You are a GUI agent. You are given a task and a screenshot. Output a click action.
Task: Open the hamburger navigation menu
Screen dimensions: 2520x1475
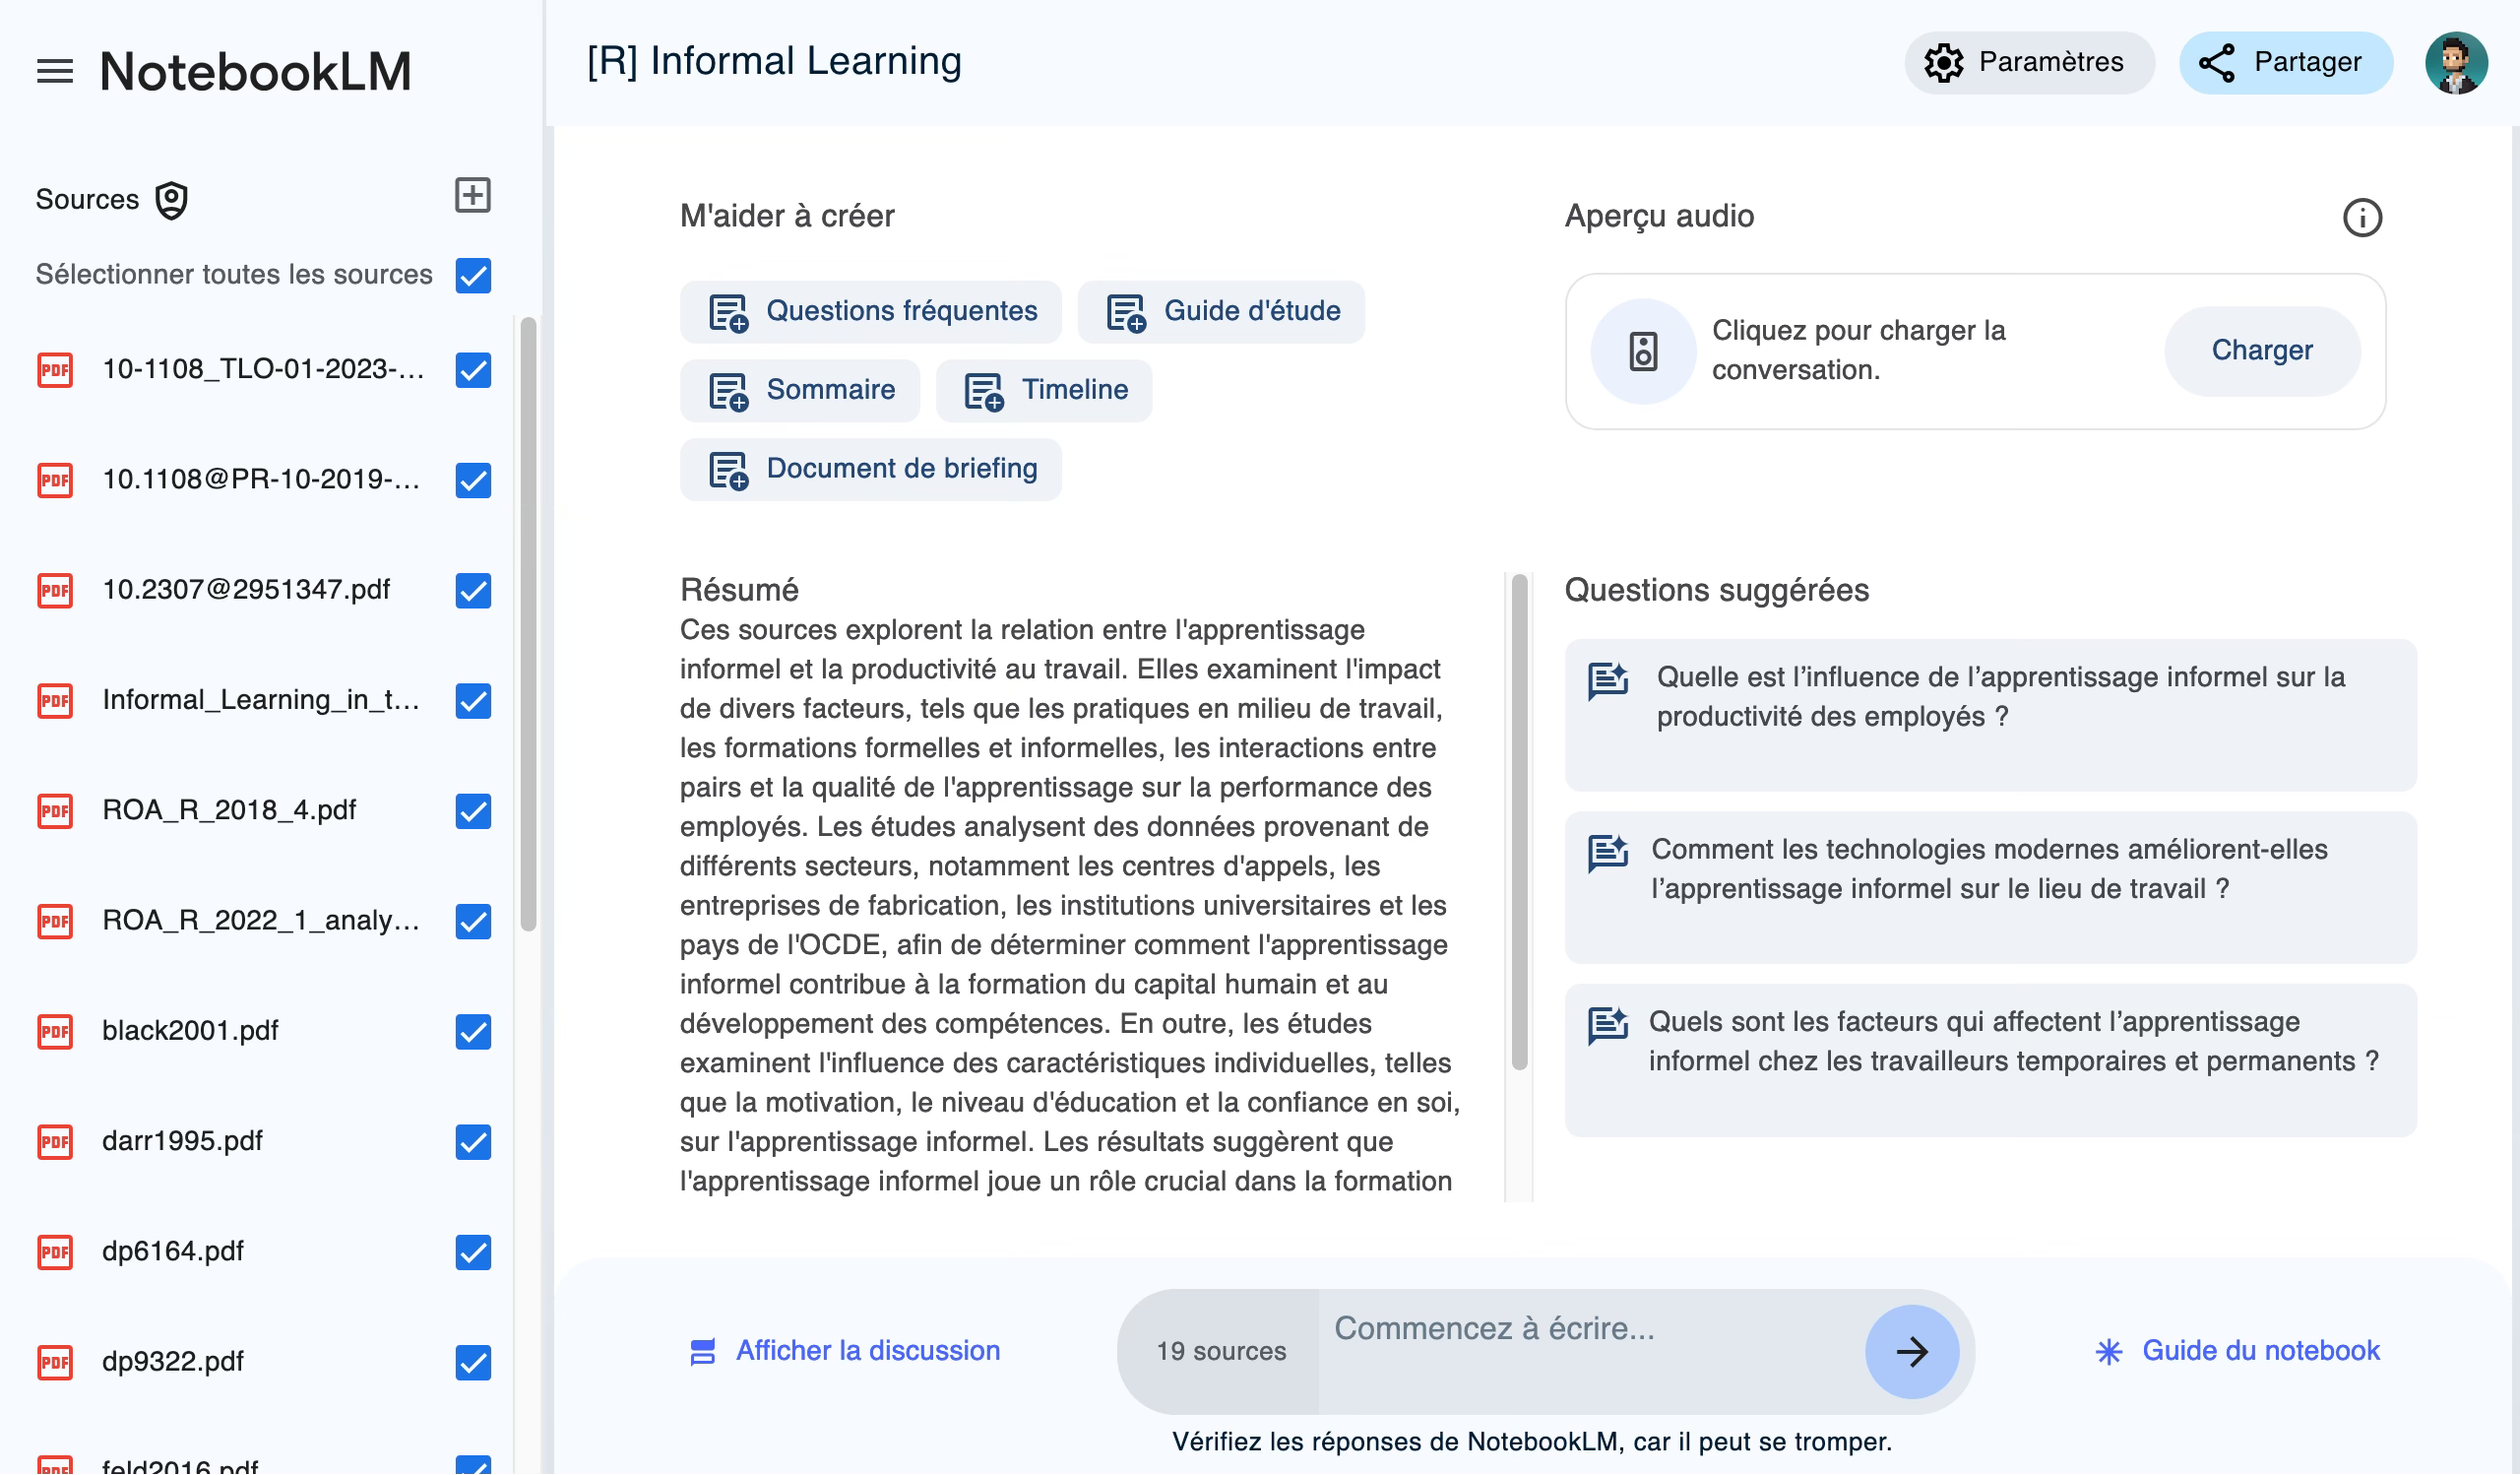point(54,71)
